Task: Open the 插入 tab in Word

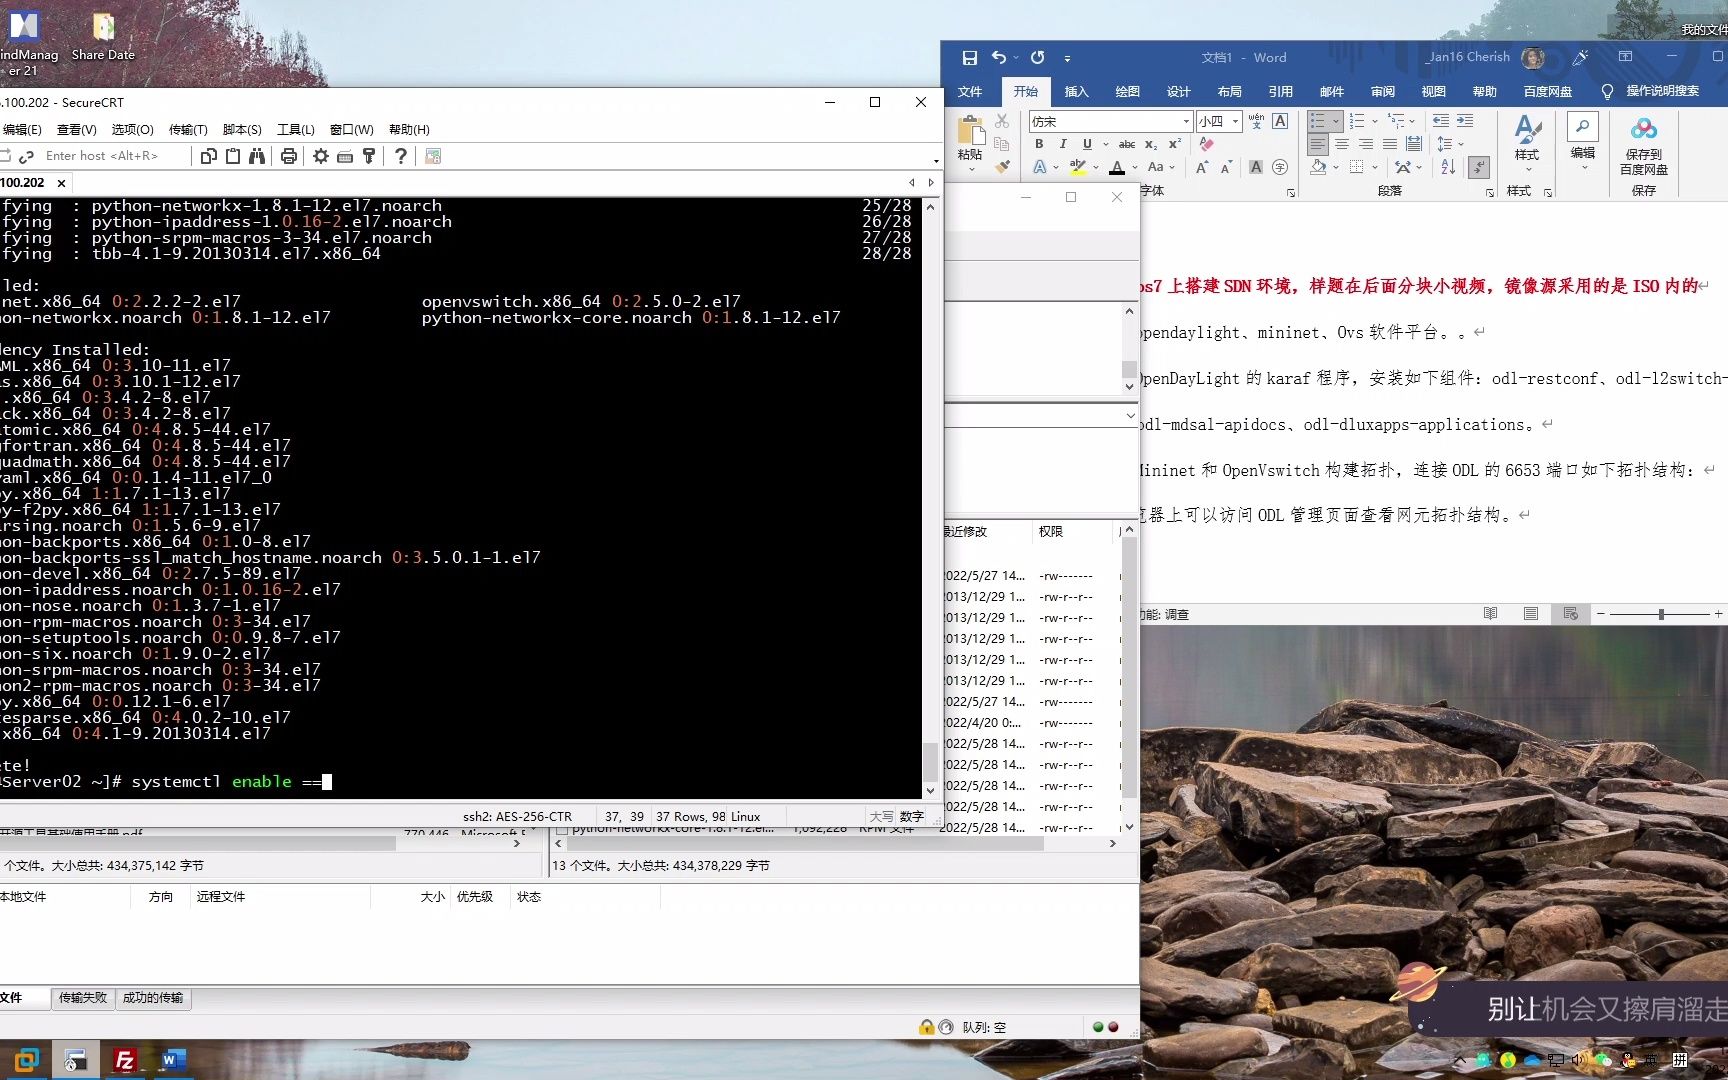Action: [1076, 91]
